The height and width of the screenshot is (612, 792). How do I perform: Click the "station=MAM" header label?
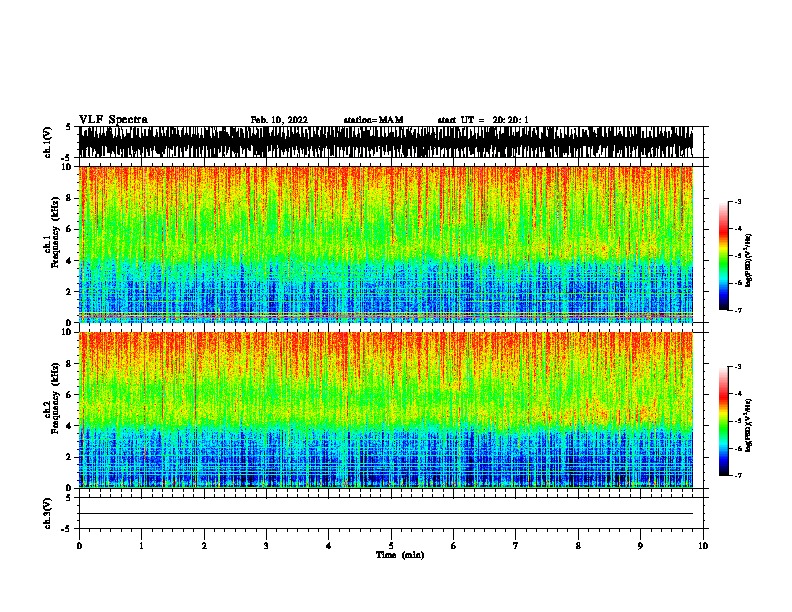click(374, 120)
